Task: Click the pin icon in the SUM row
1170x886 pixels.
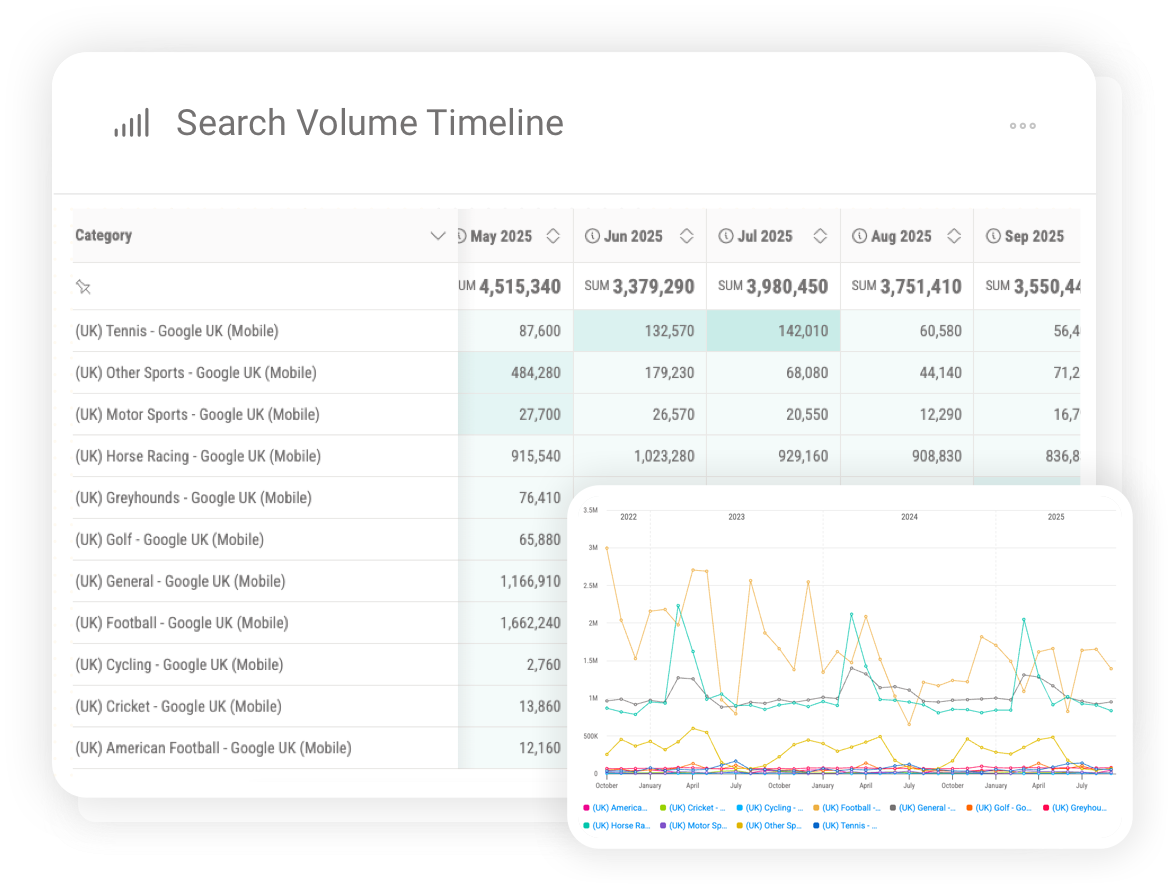Action: [x=84, y=286]
